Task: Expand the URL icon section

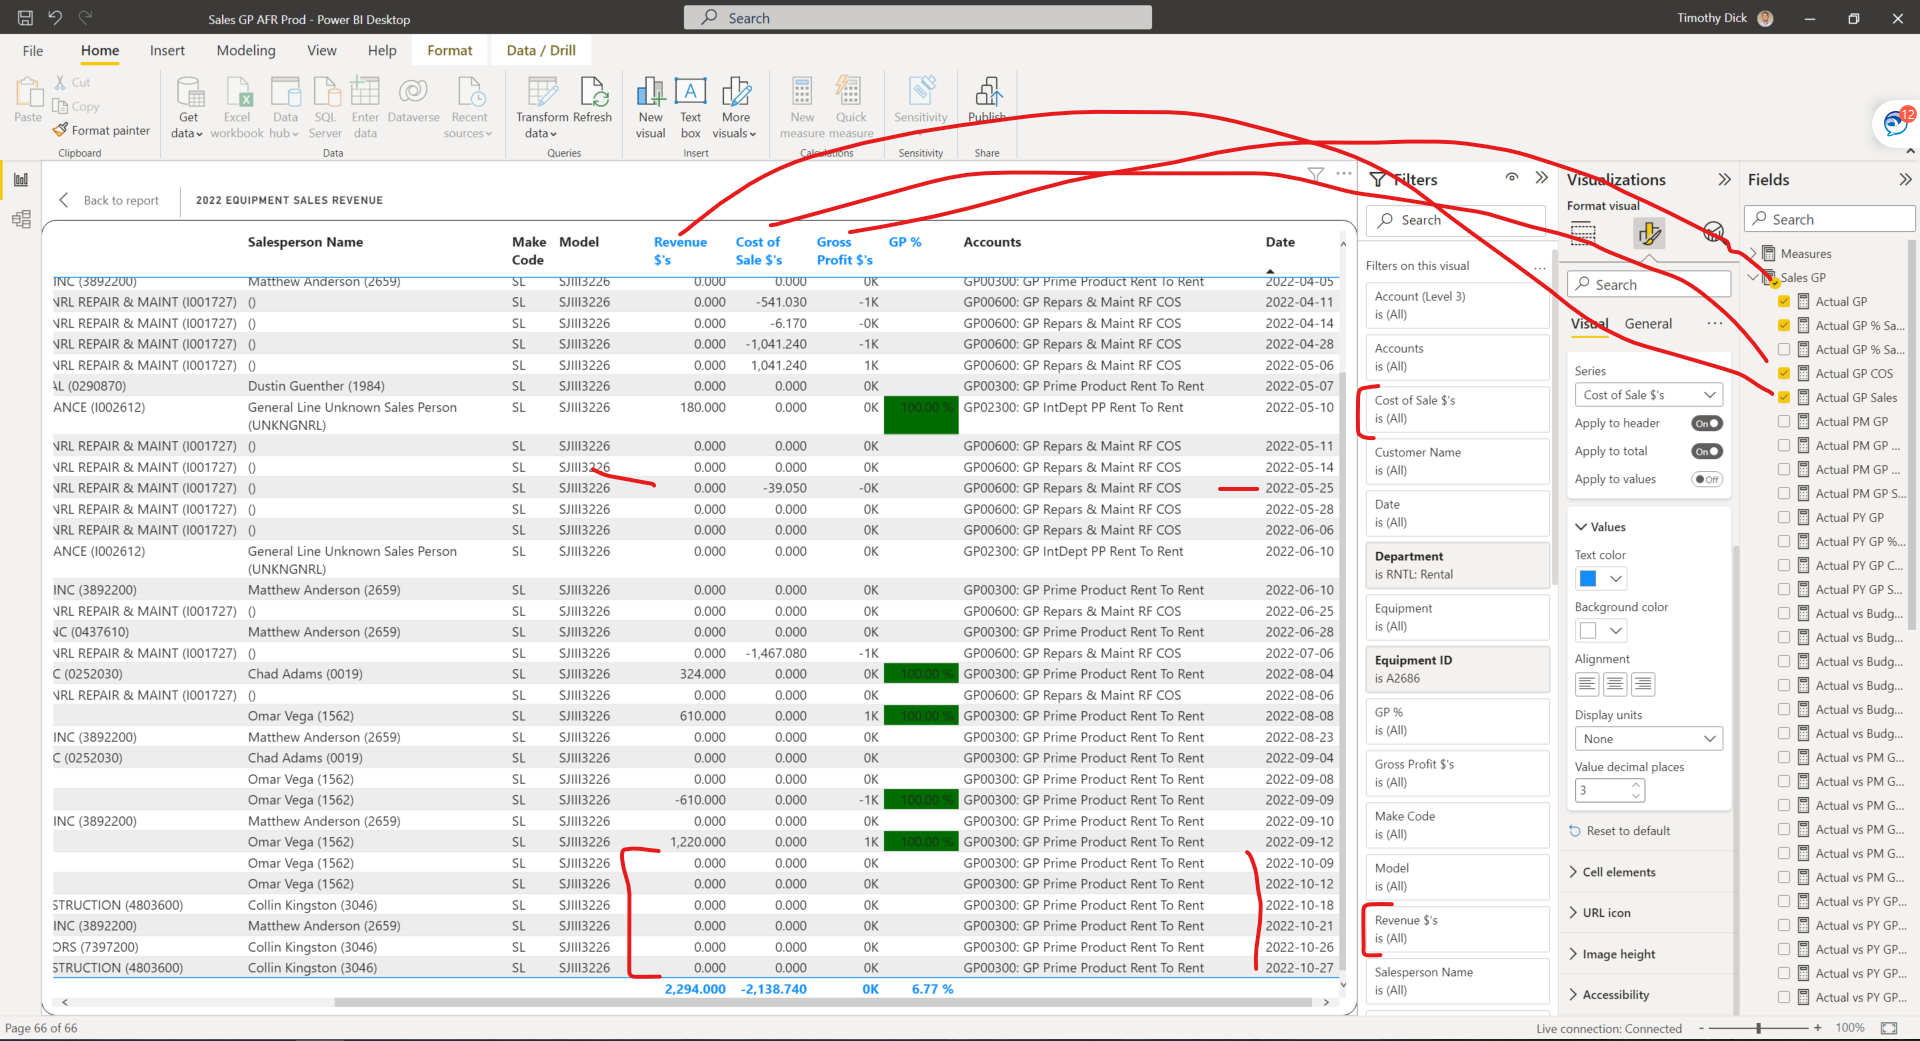Action: (x=1599, y=913)
